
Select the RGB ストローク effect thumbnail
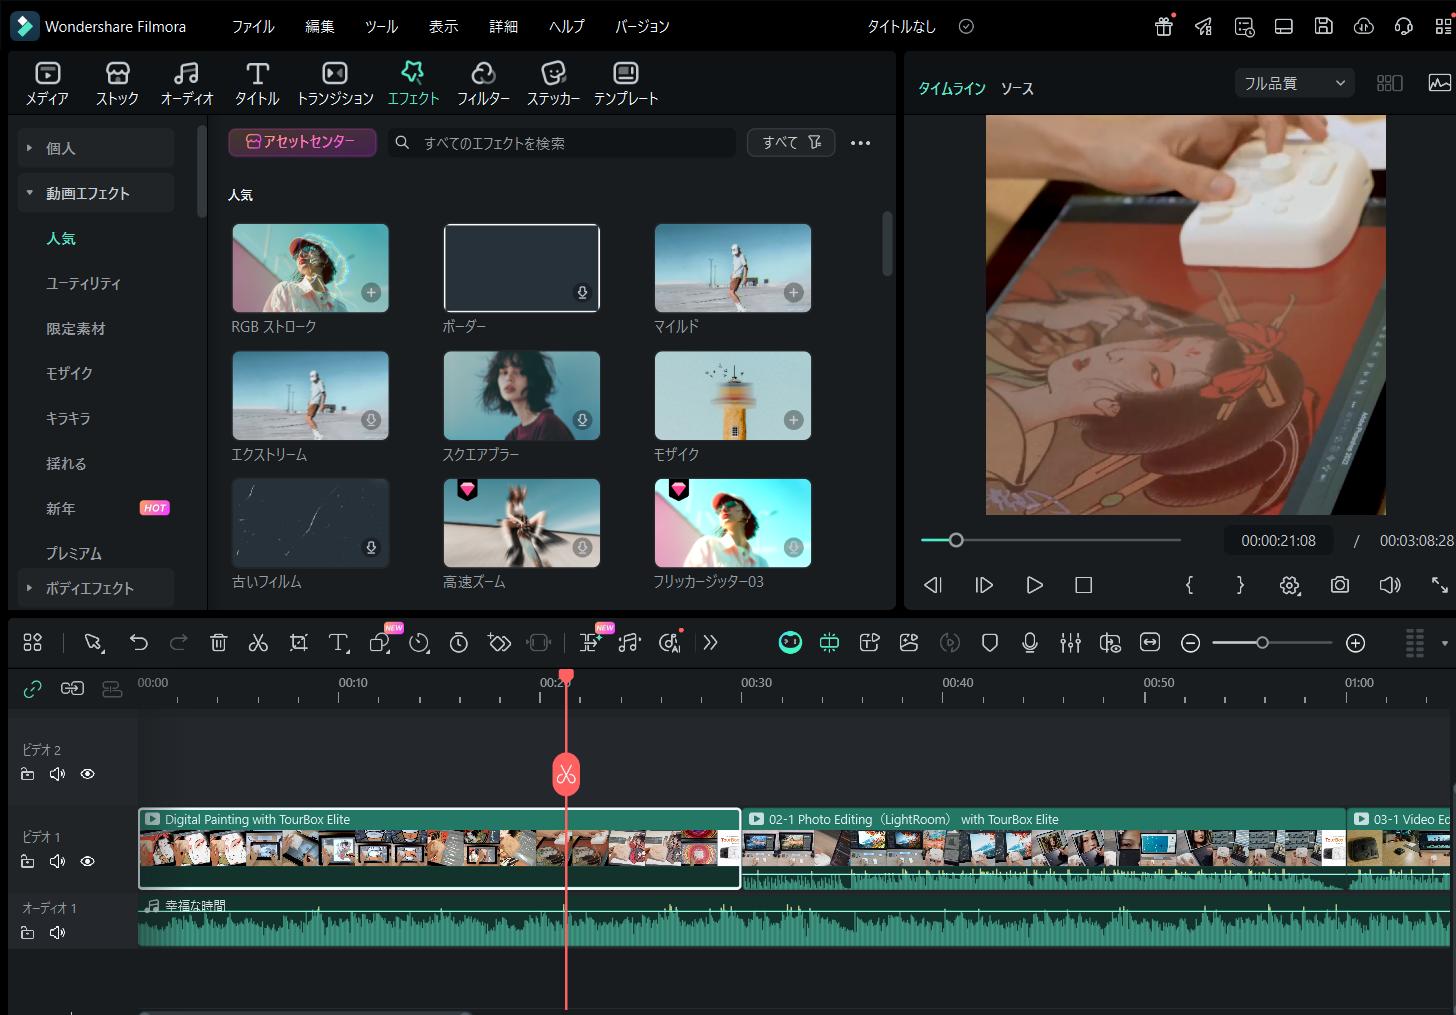click(x=310, y=268)
